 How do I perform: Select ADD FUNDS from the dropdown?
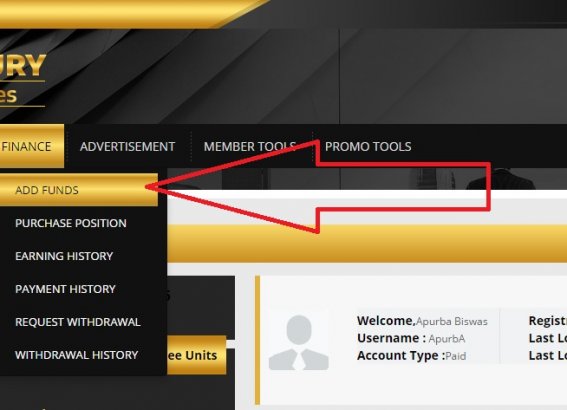pos(79,190)
